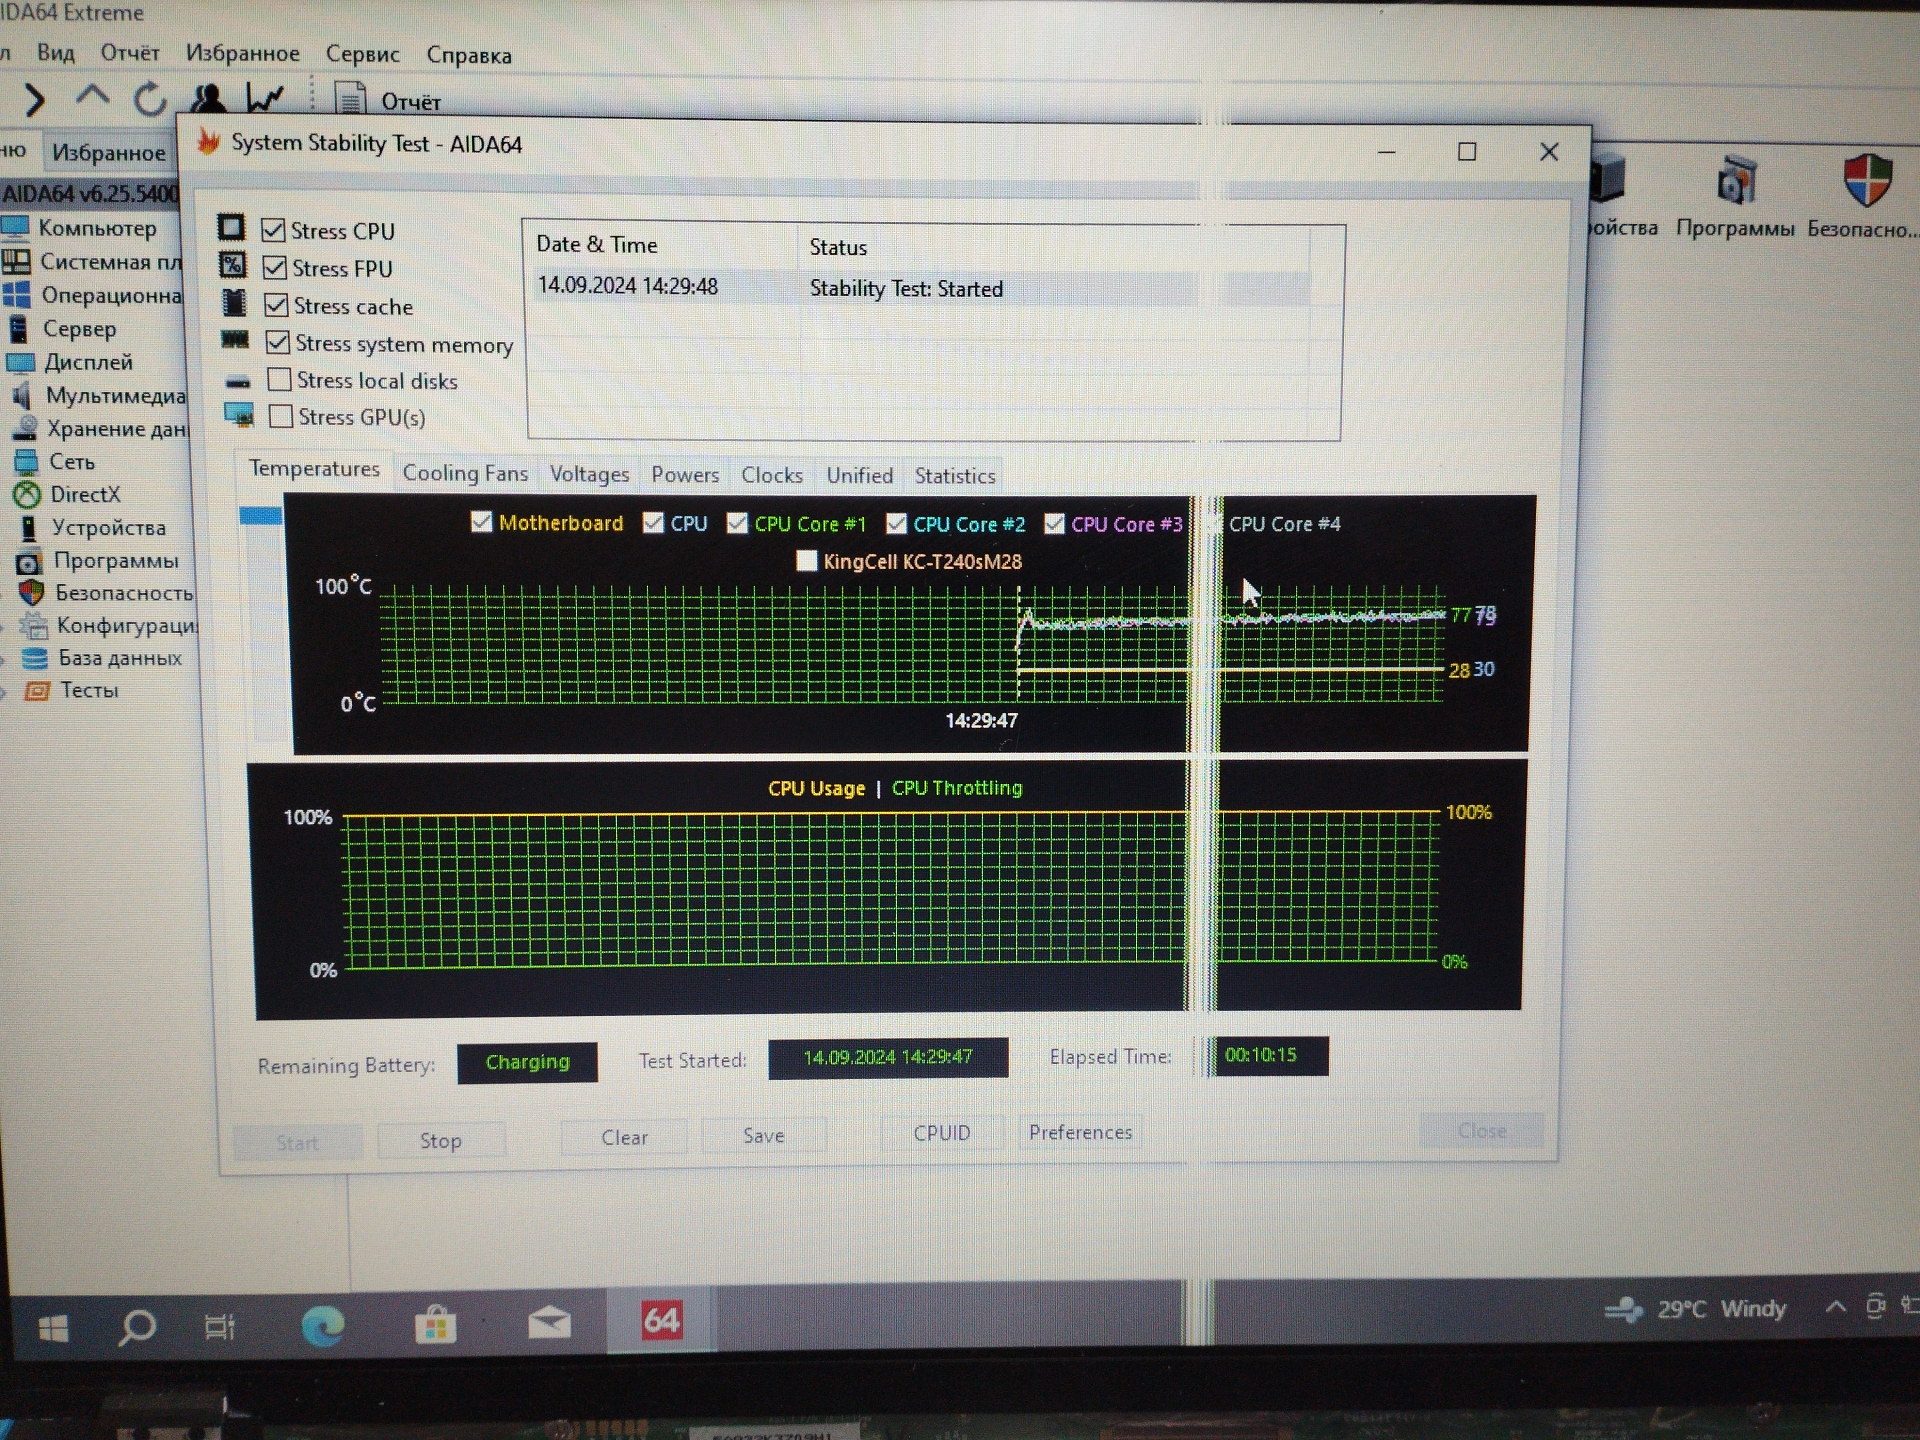Image resolution: width=1920 pixels, height=1440 pixels.
Task: Select the Операционная система tree item
Action: coord(93,295)
